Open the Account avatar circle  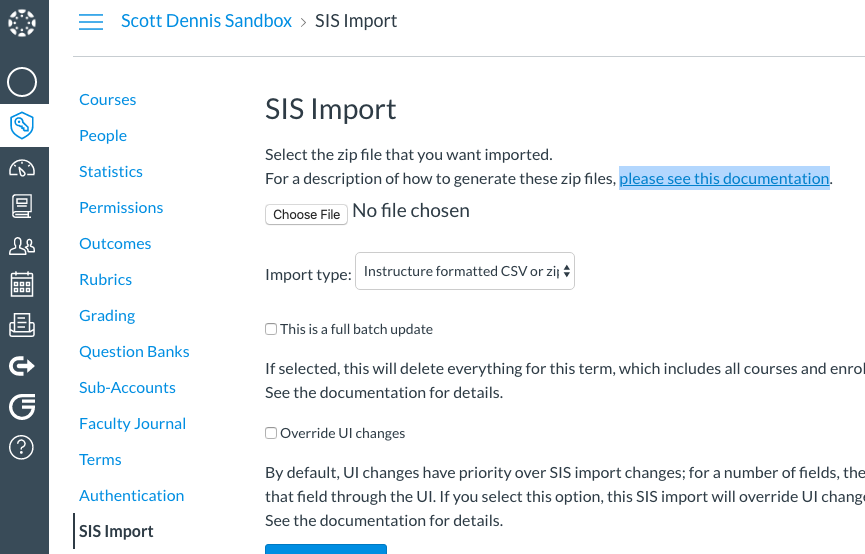pos(22,81)
